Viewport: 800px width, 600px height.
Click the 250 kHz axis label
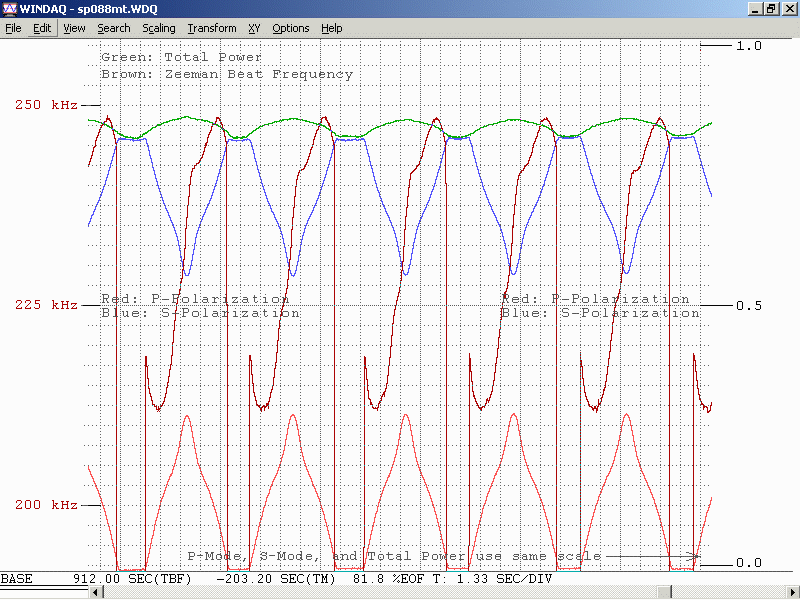[x=46, y=105]
